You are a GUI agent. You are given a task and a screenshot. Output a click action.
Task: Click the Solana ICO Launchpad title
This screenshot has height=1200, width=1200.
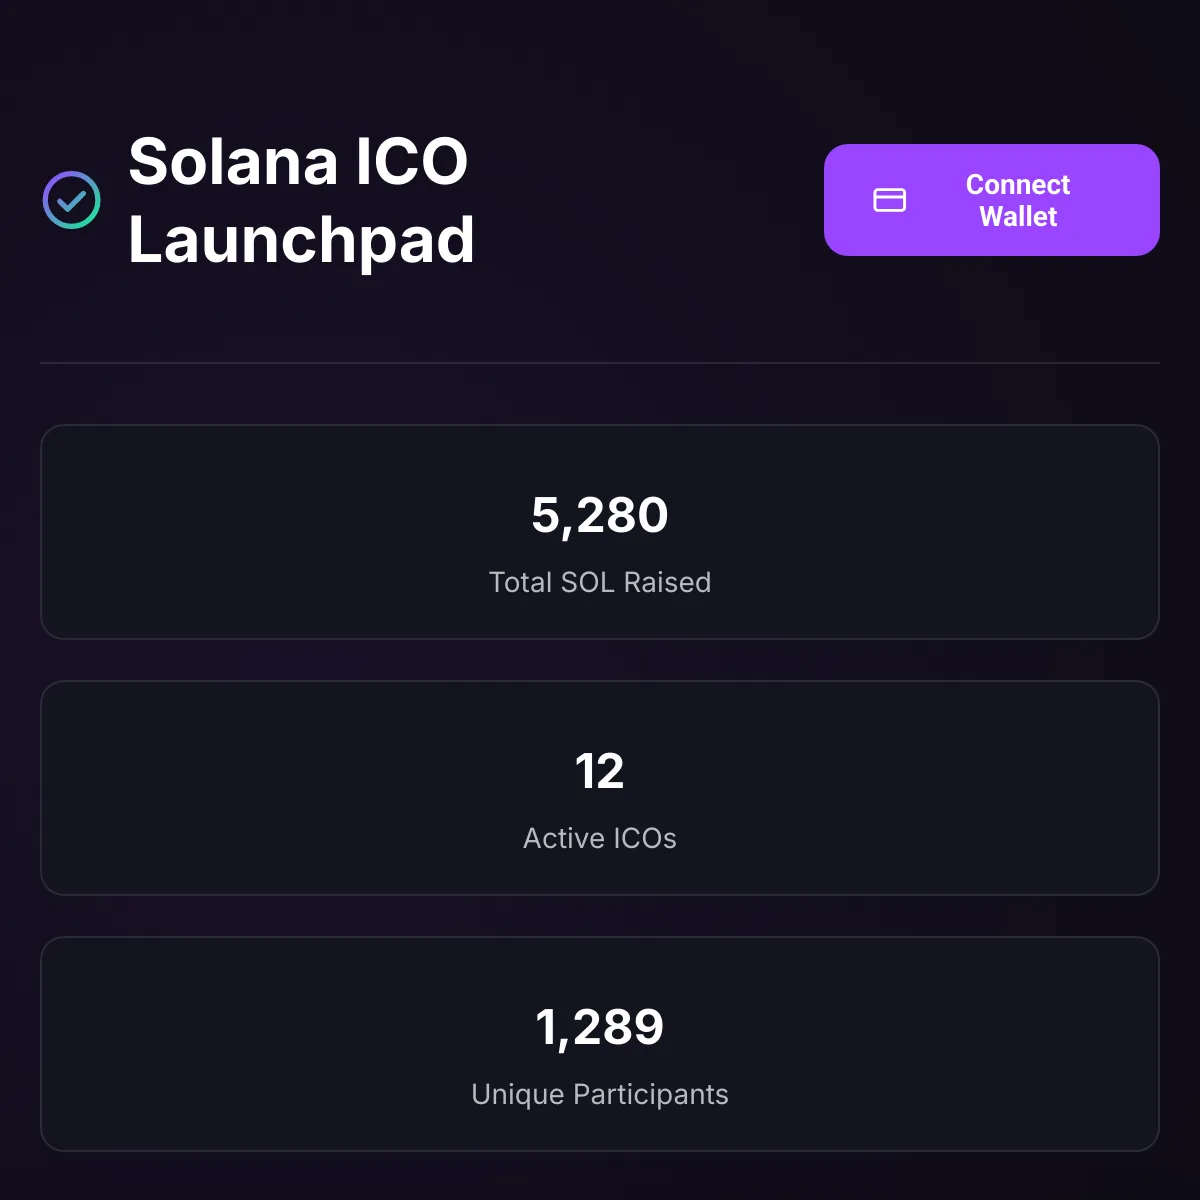click(300, 200)
